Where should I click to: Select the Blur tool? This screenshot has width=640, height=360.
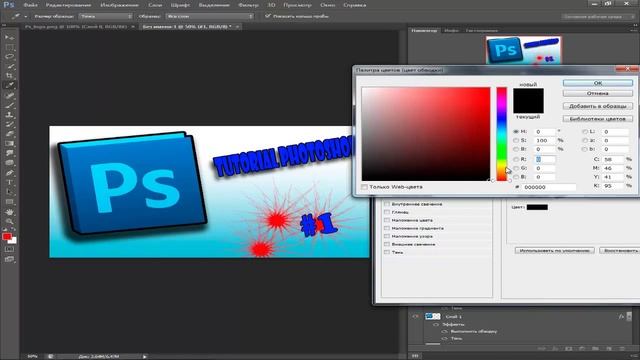click(x=9, y=153)
